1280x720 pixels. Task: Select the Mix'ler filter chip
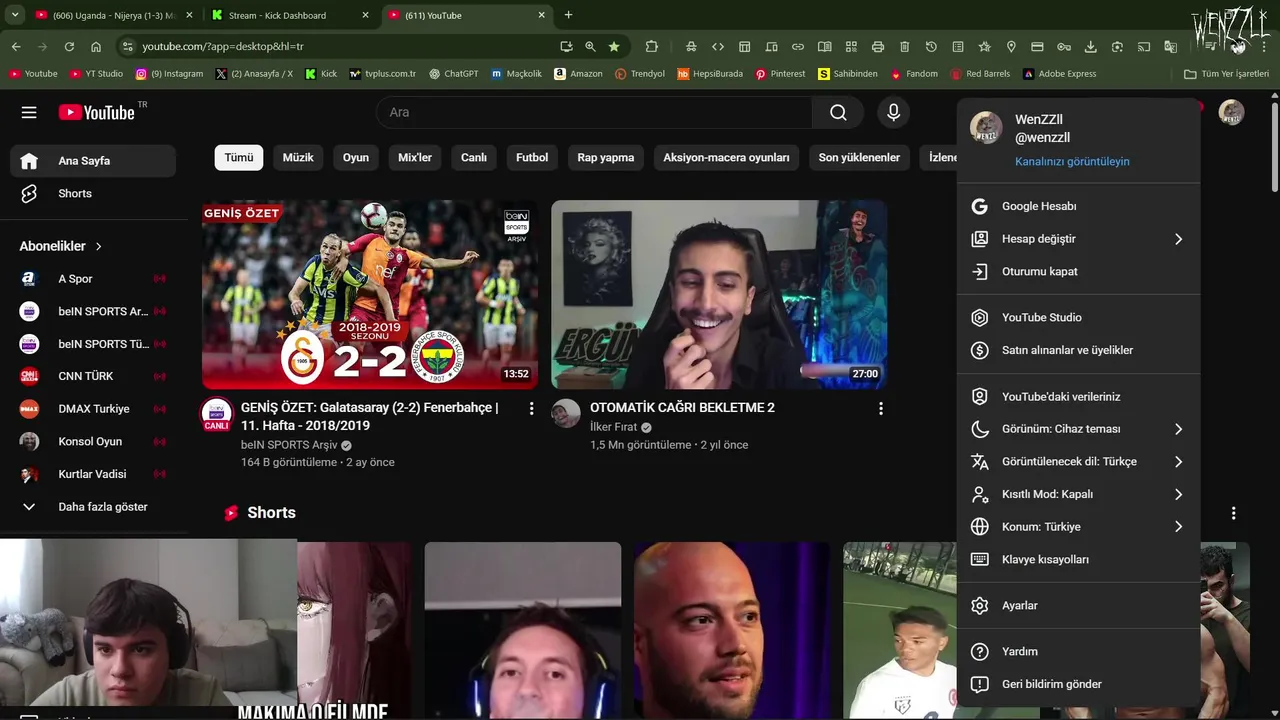coord(415,157)
